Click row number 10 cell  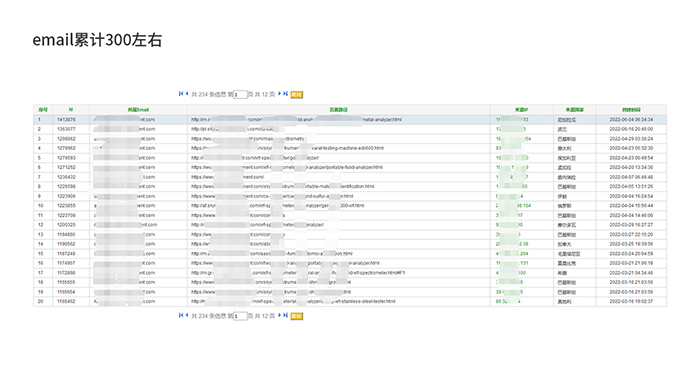pyautogui.click(x=43, y=206)
